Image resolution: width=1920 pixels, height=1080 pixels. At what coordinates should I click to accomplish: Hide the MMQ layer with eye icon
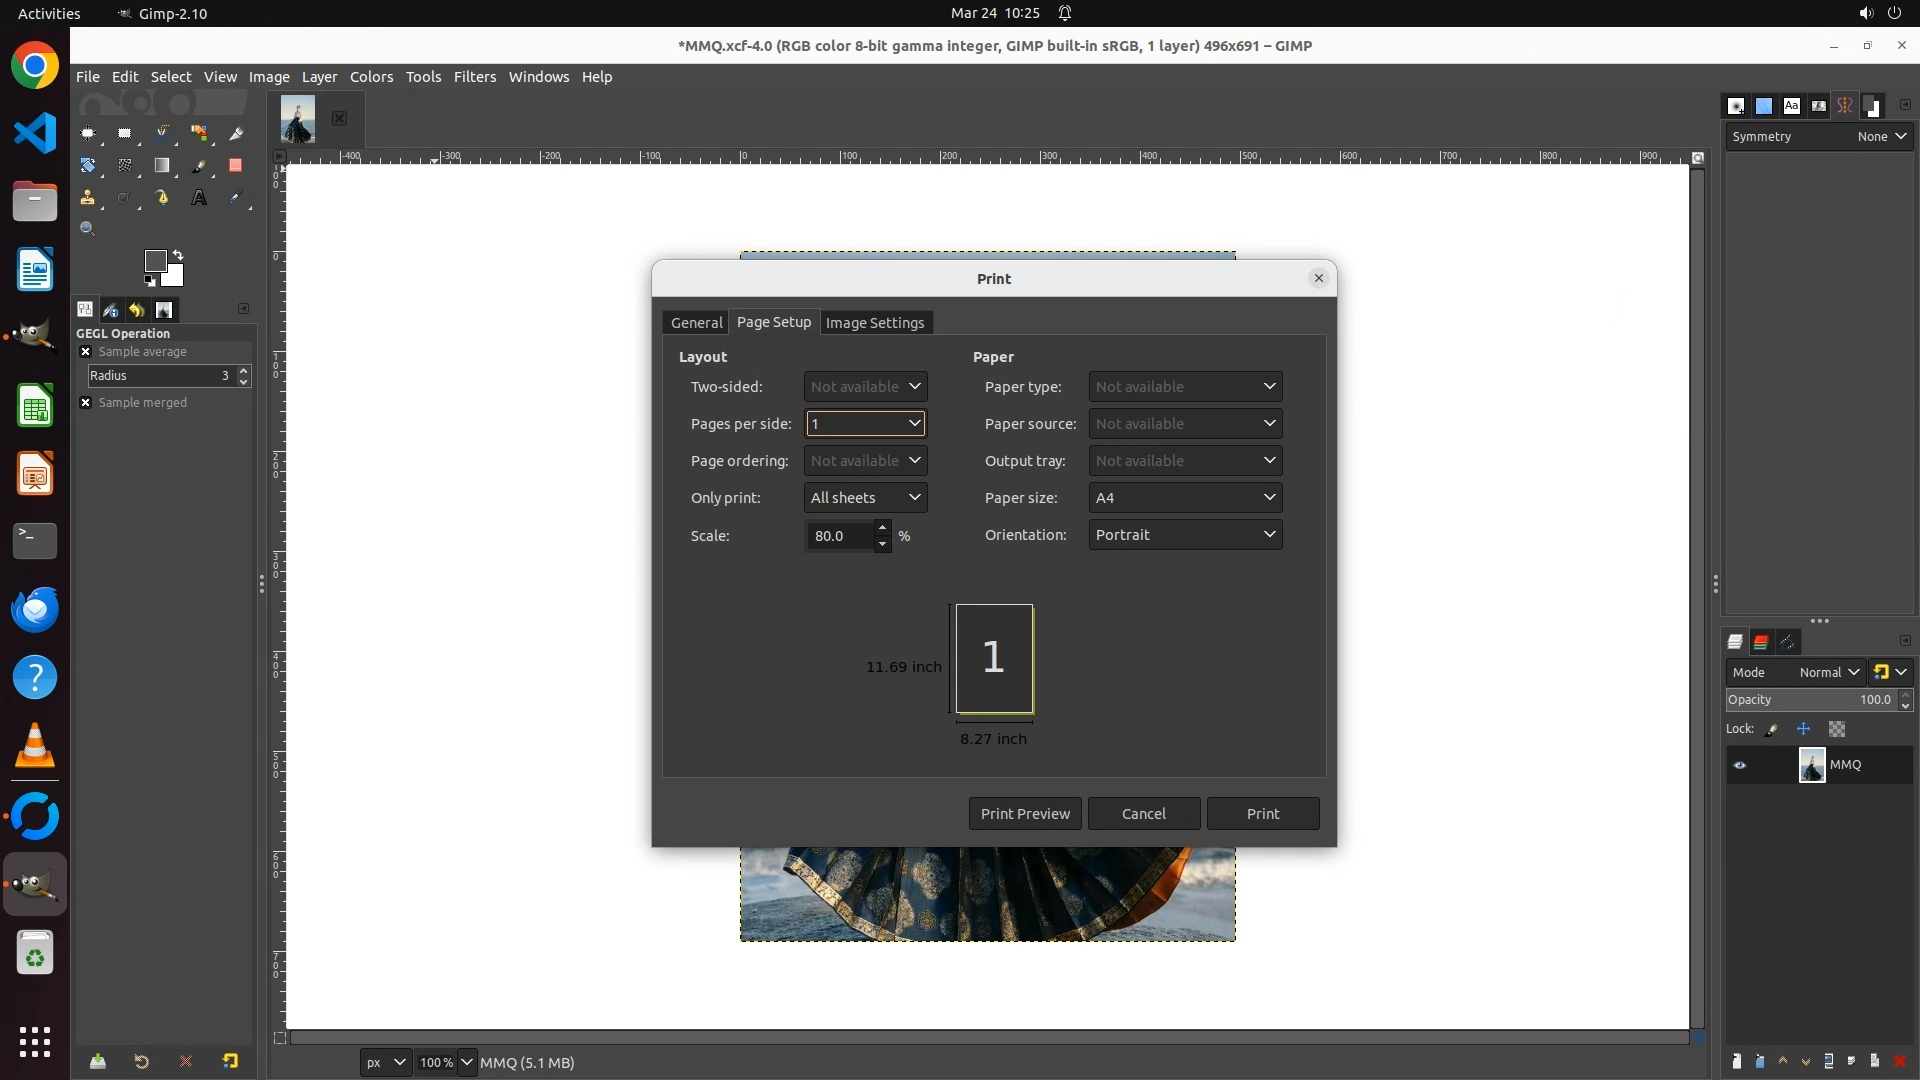tap(1740, 765)
